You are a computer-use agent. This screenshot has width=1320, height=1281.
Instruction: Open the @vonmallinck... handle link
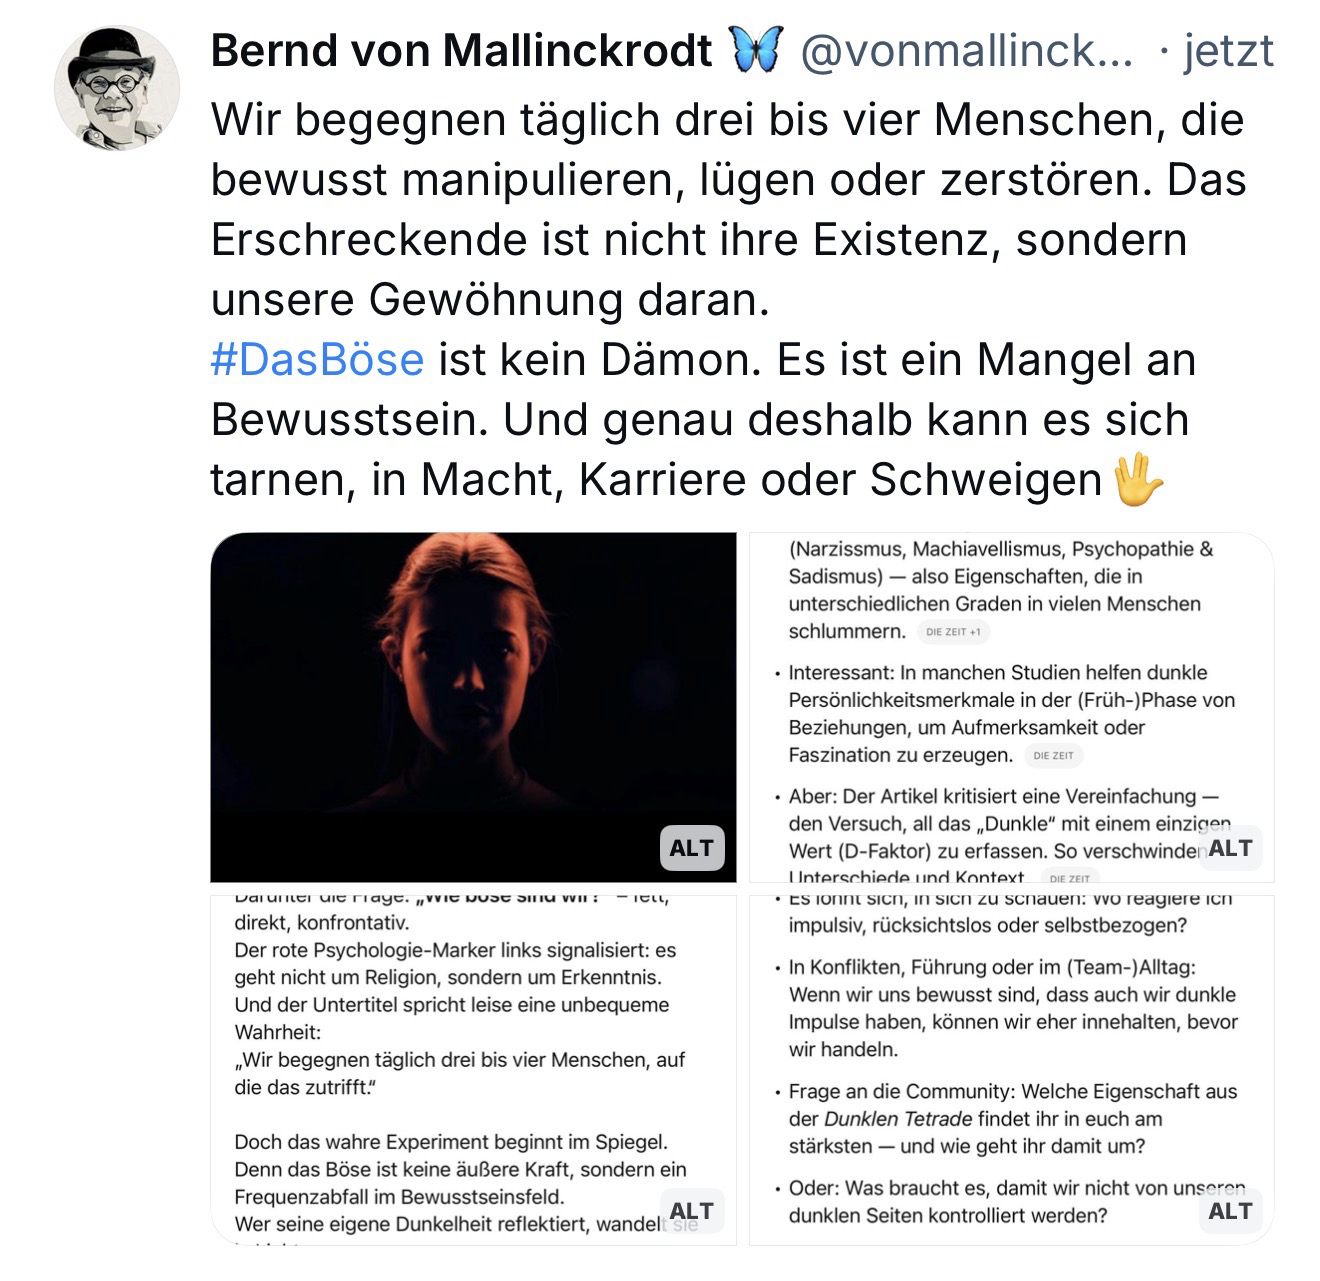966,50
